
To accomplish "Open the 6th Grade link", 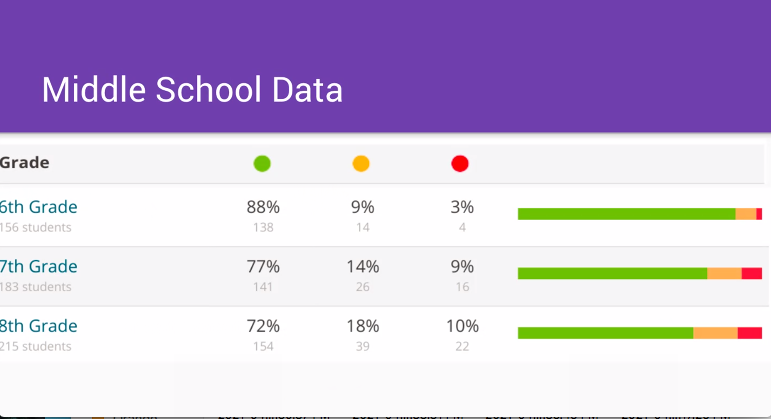I will (39, 207).
